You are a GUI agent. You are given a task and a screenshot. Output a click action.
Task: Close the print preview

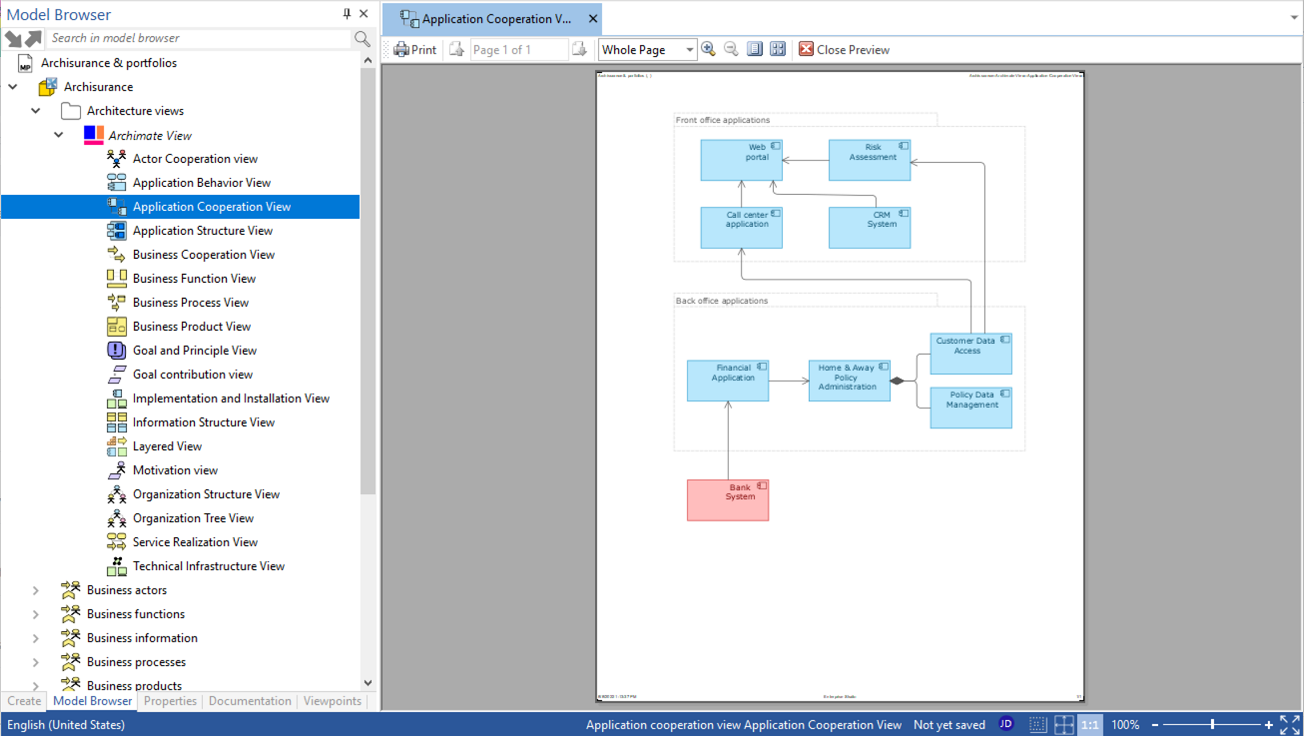pos(844,49)
